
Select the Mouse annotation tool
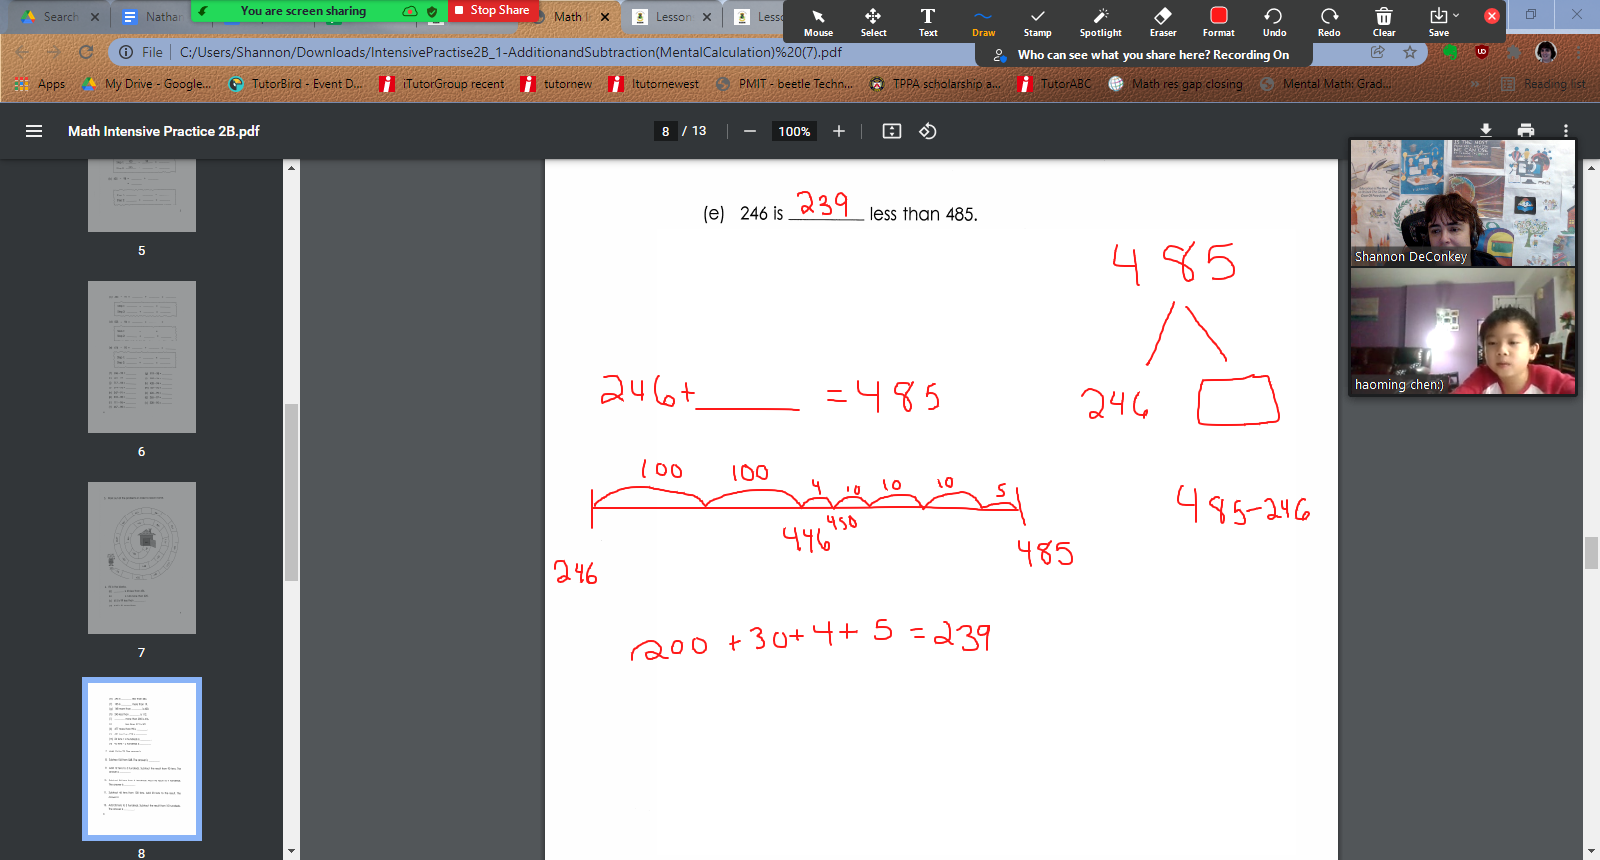(x=818, y=22)
